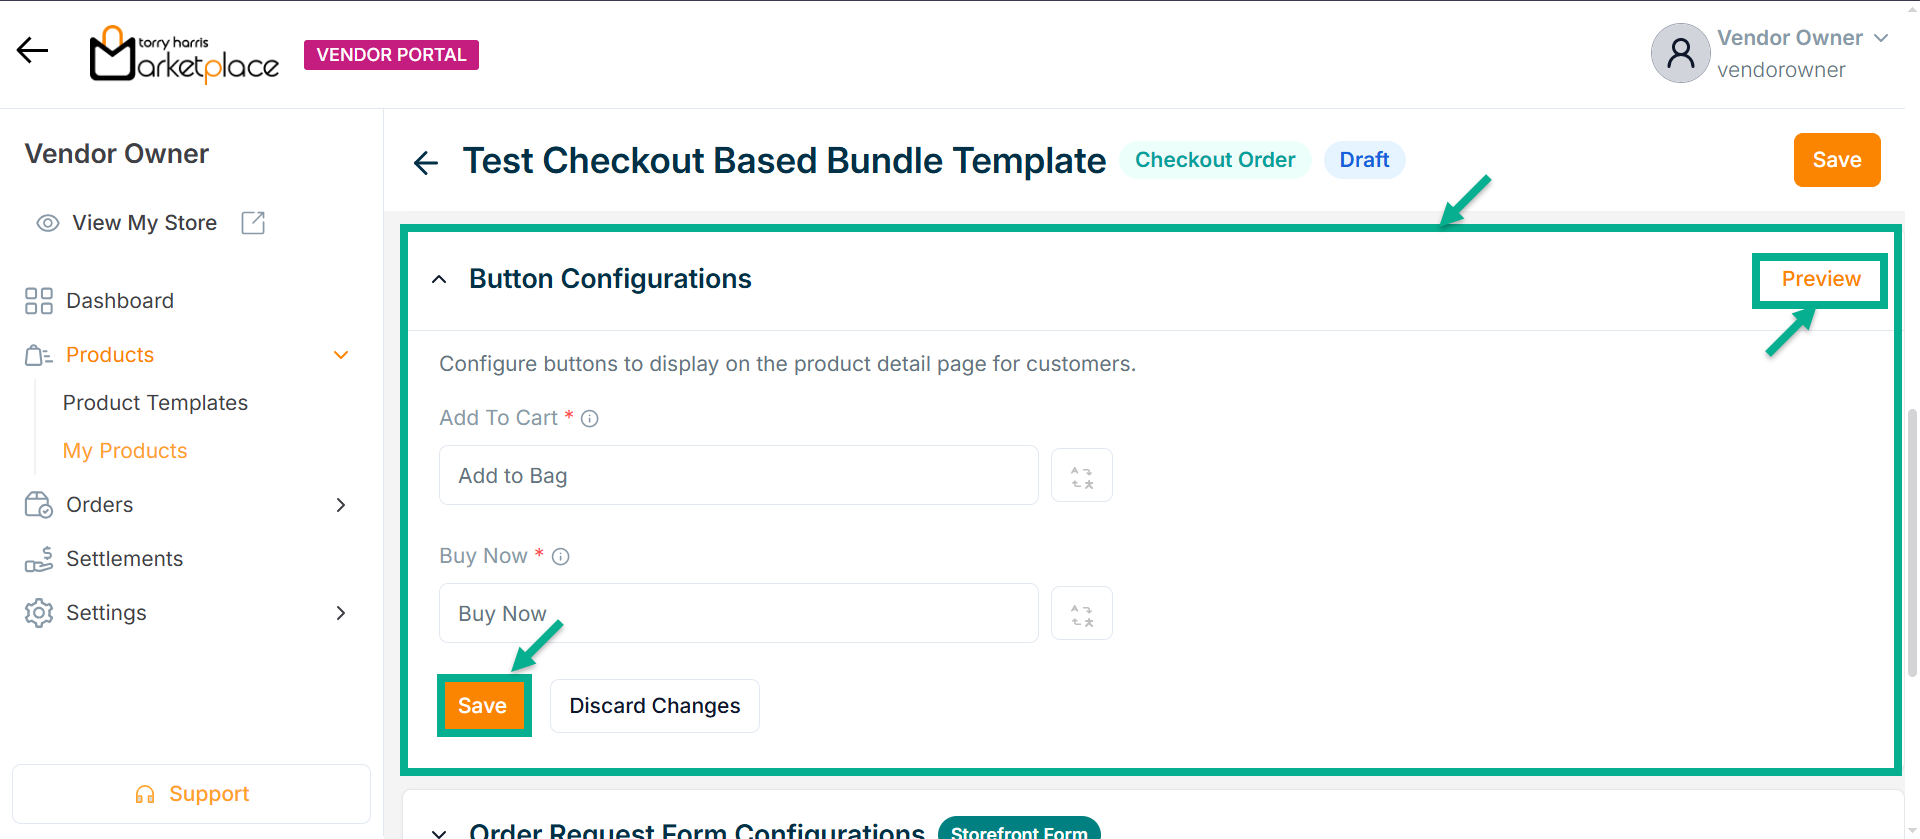The width and height of the screenshot is (1920, 839).
Task: Open the Vendor Owner account dropdown
Action: (x=1880, y=39)
